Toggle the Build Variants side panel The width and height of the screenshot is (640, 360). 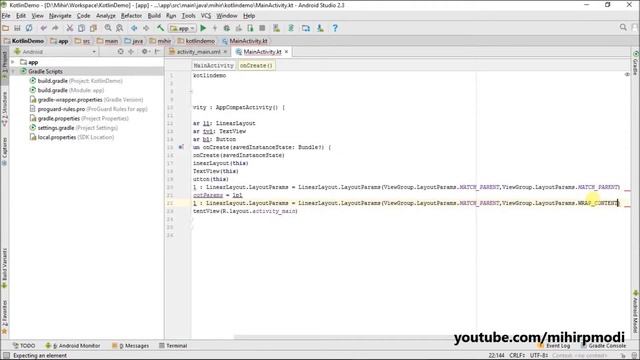(x=4, y=268)
